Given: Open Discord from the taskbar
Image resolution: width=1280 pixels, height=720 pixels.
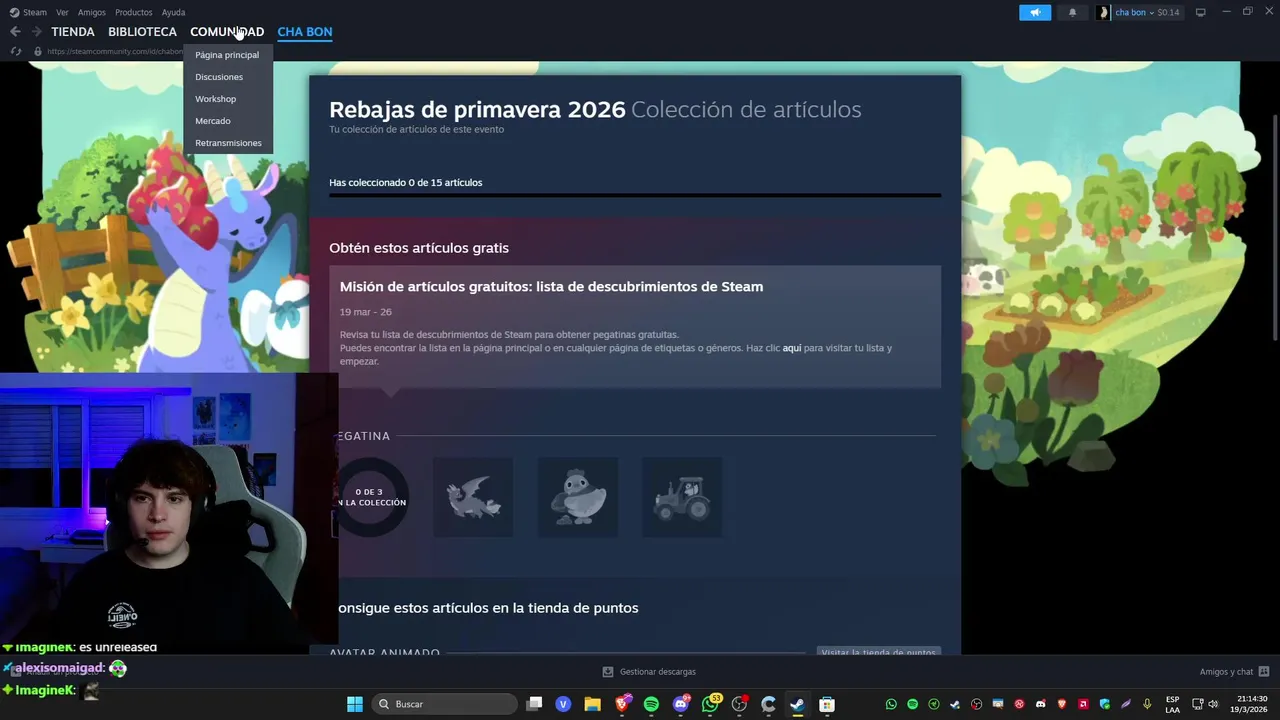Looking at the screenshot, I should [x=681, y=704].
